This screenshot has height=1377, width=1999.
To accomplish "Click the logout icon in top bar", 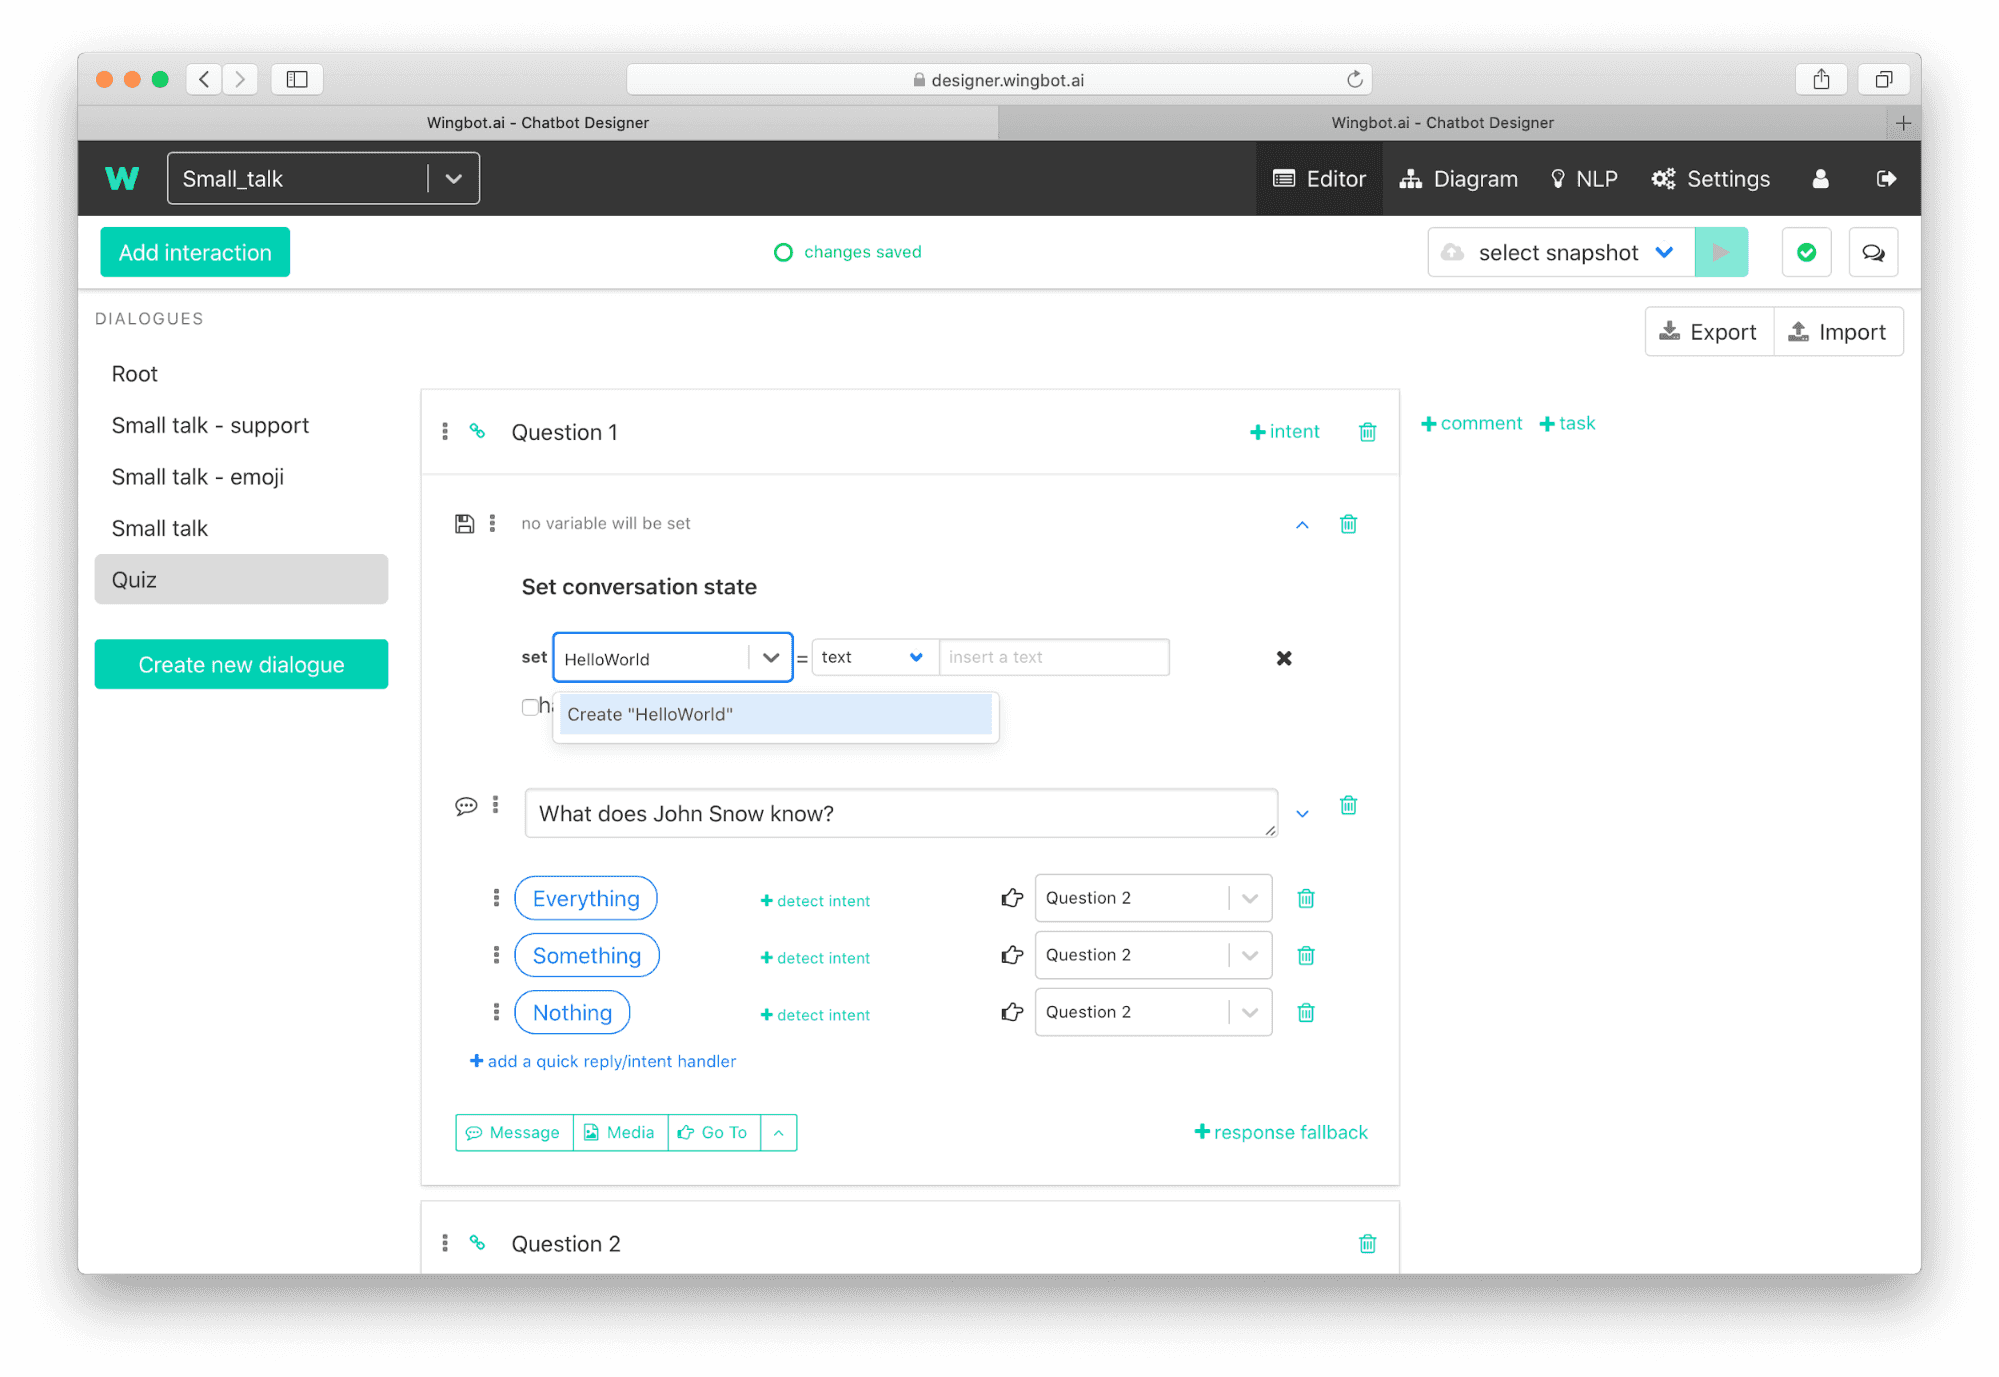I will tap(1886, 179).
